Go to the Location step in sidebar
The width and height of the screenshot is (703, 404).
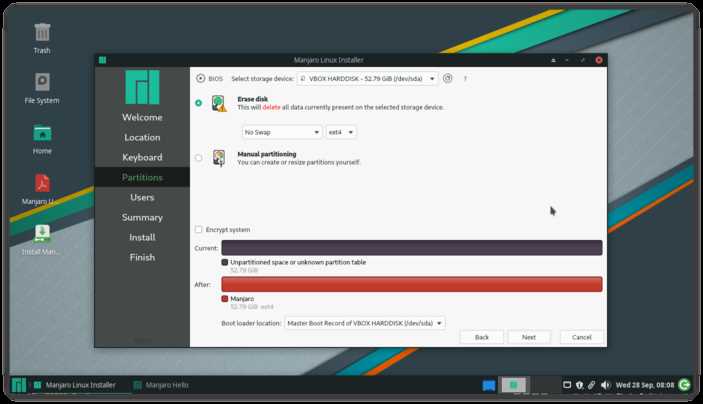coord(142,137)
